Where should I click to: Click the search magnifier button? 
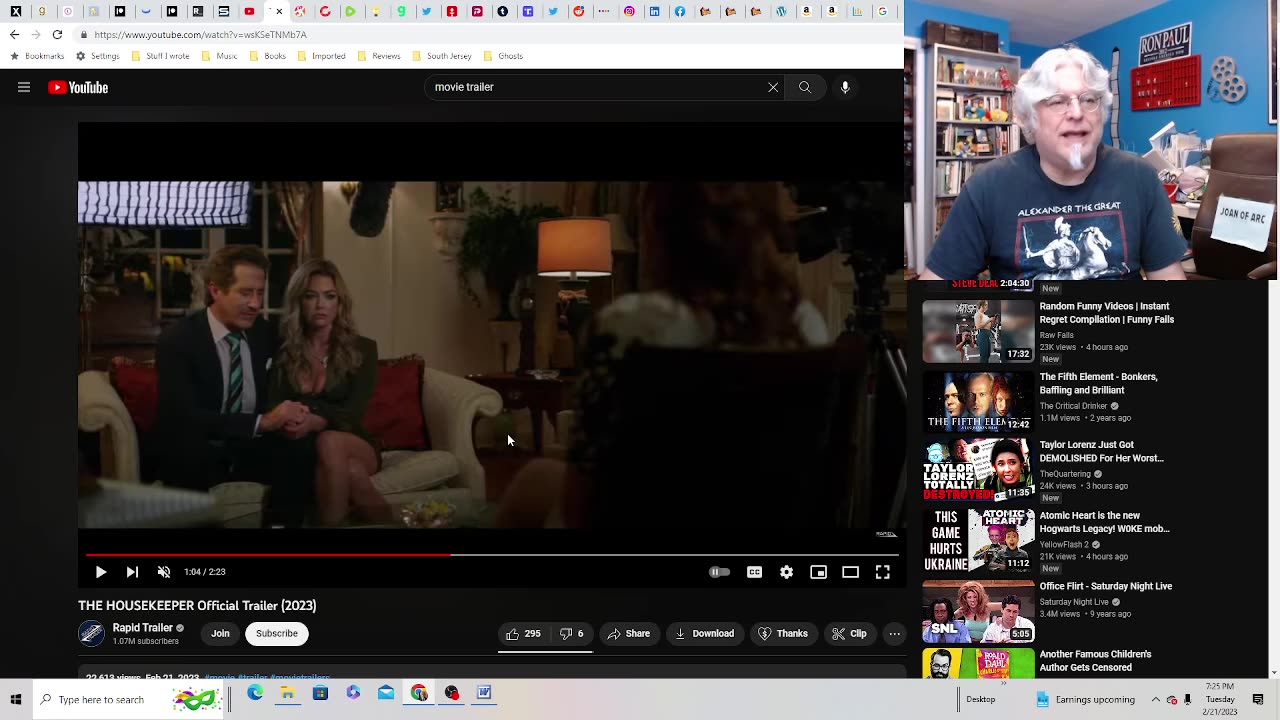[805, 87]
